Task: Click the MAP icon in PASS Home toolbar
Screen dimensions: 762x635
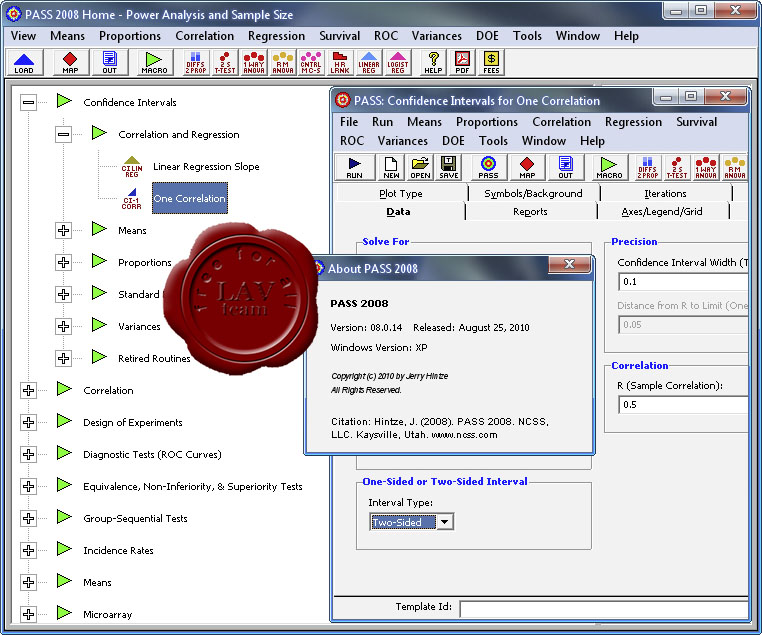Action: click(70, 63)
